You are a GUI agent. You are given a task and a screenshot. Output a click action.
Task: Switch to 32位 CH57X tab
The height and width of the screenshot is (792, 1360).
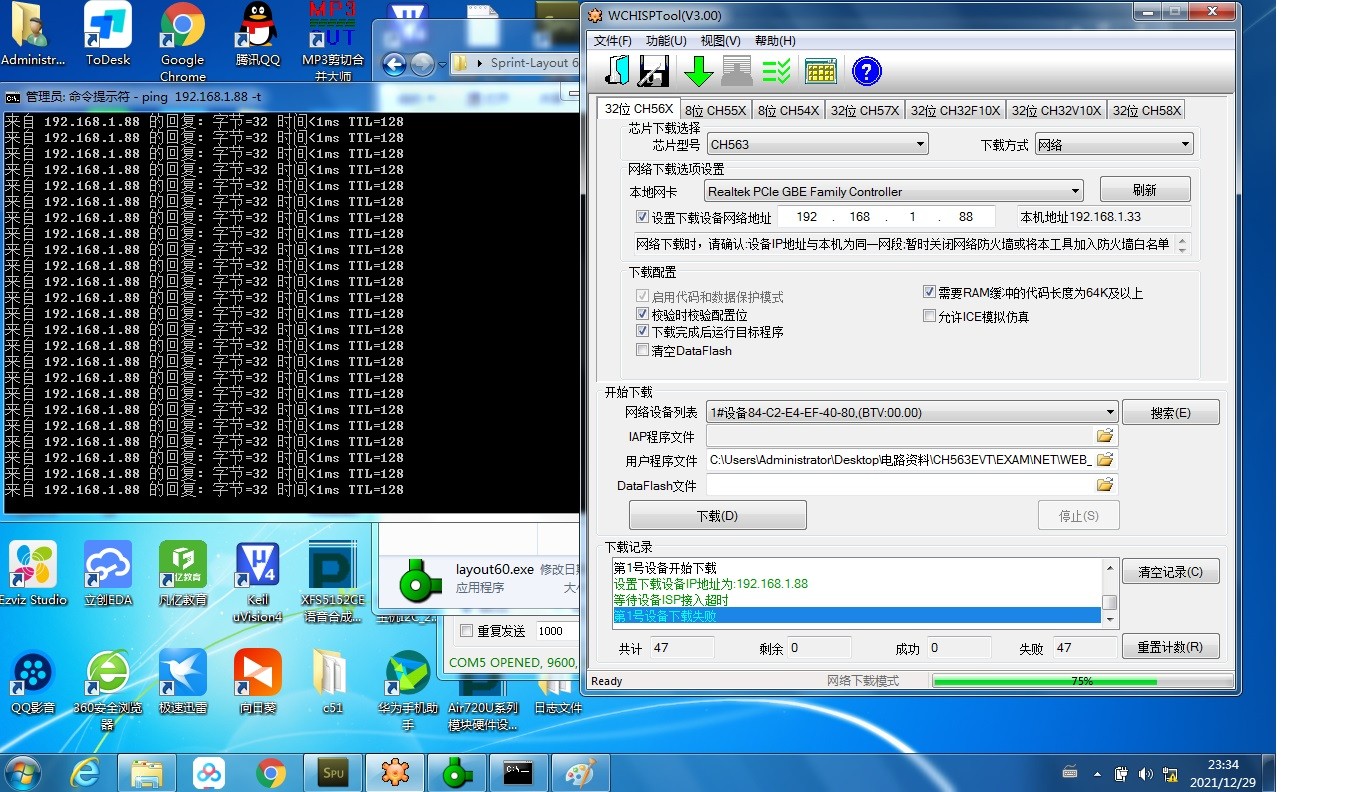coord(865,110)
